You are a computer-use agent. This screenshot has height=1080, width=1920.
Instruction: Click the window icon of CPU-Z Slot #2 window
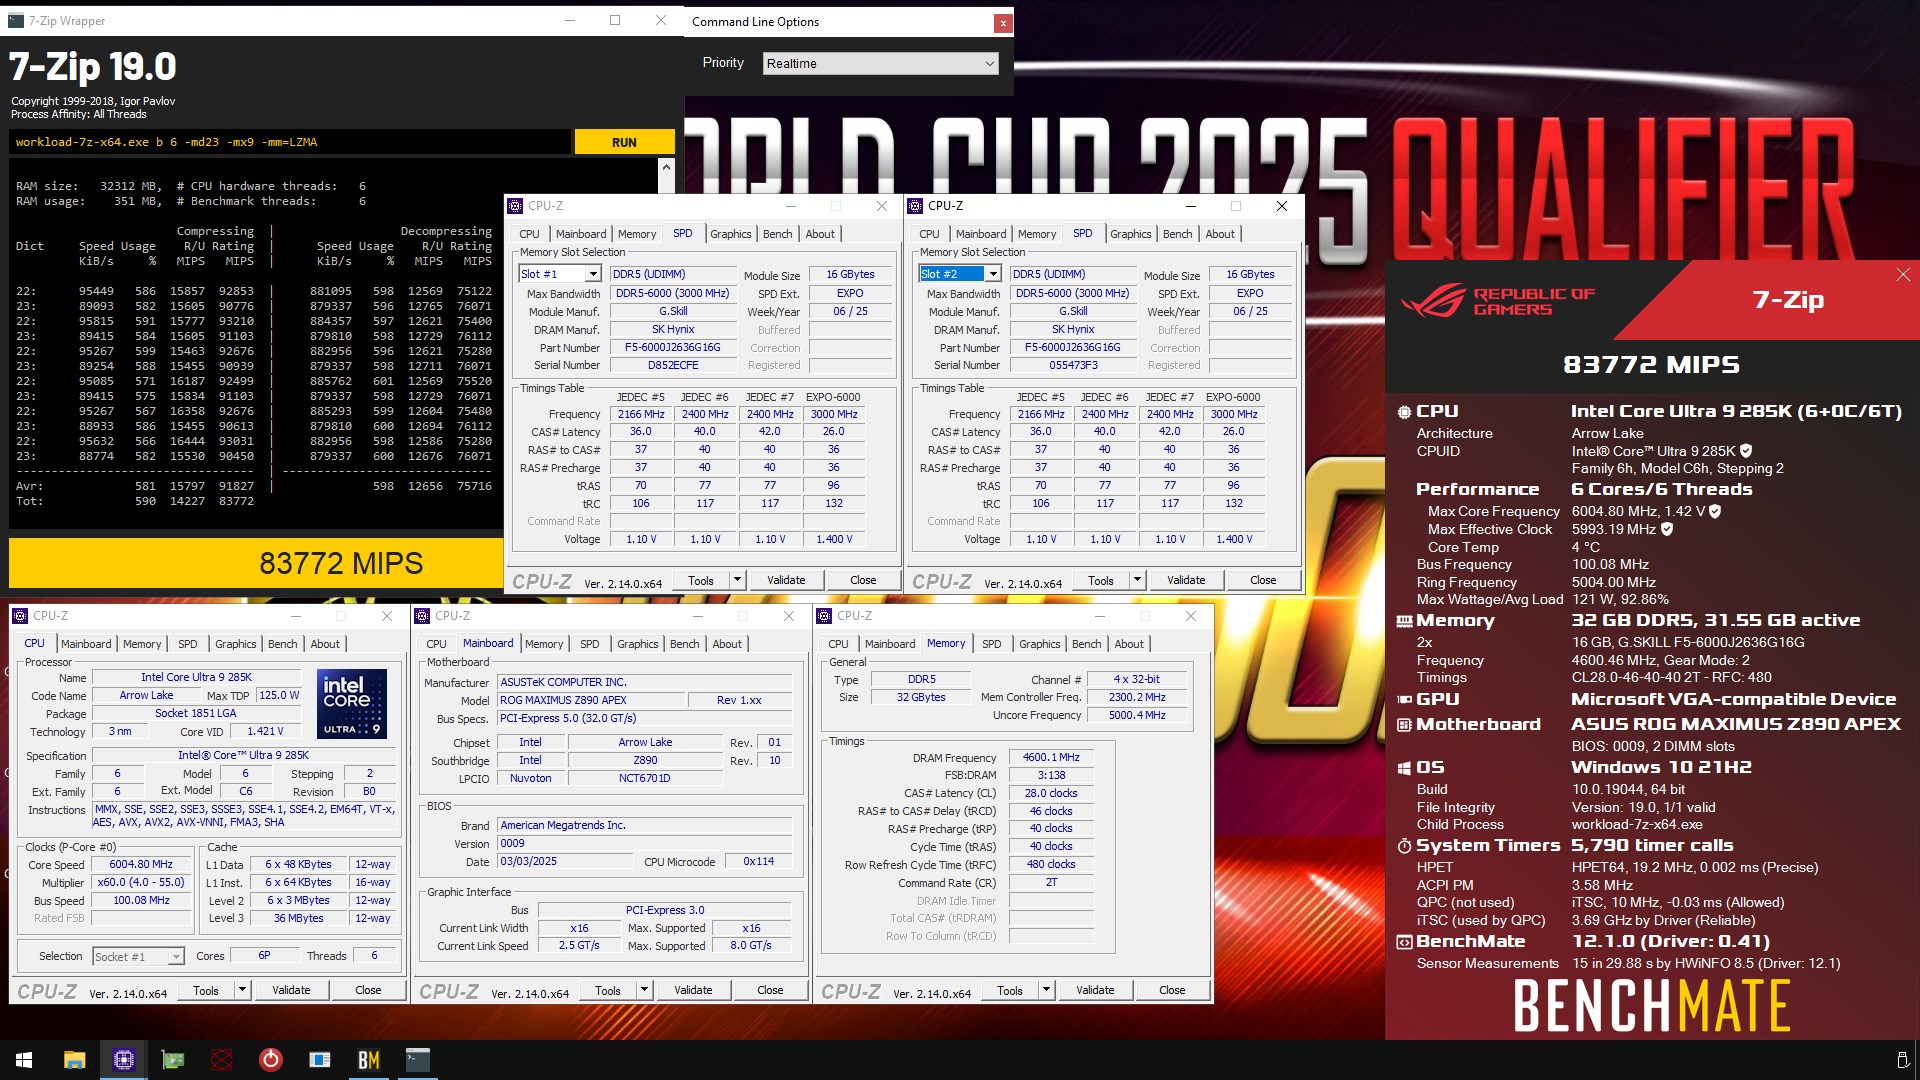tap(915, 206)
